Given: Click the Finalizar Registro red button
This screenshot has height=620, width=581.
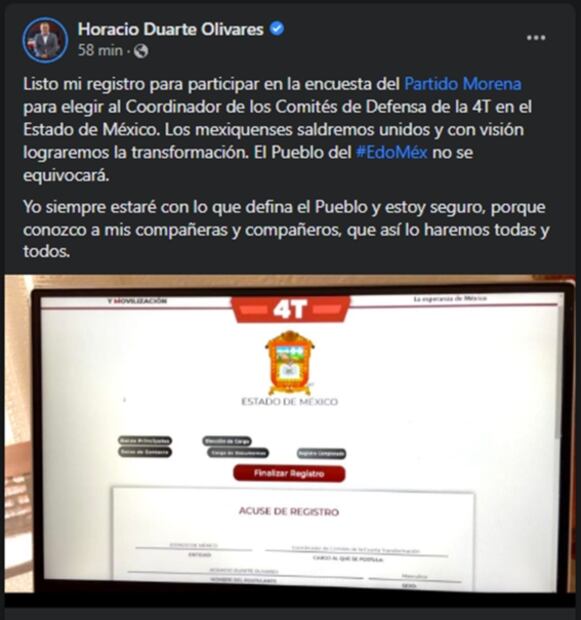Looking at the screenshot, I should (289, 473).
